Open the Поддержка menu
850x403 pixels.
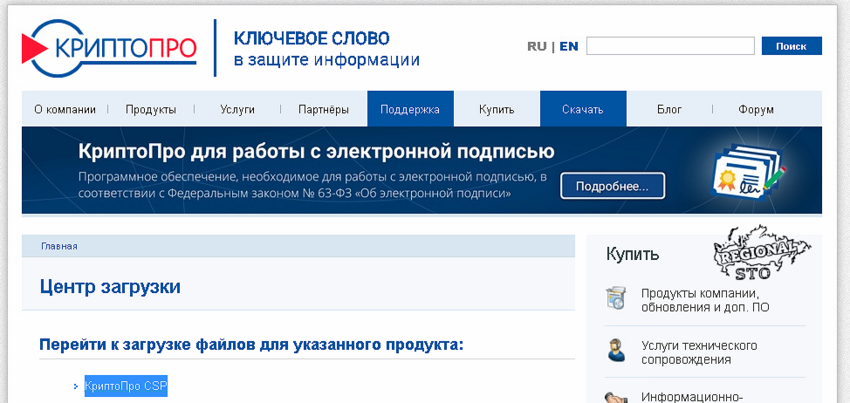coord(410,109)
